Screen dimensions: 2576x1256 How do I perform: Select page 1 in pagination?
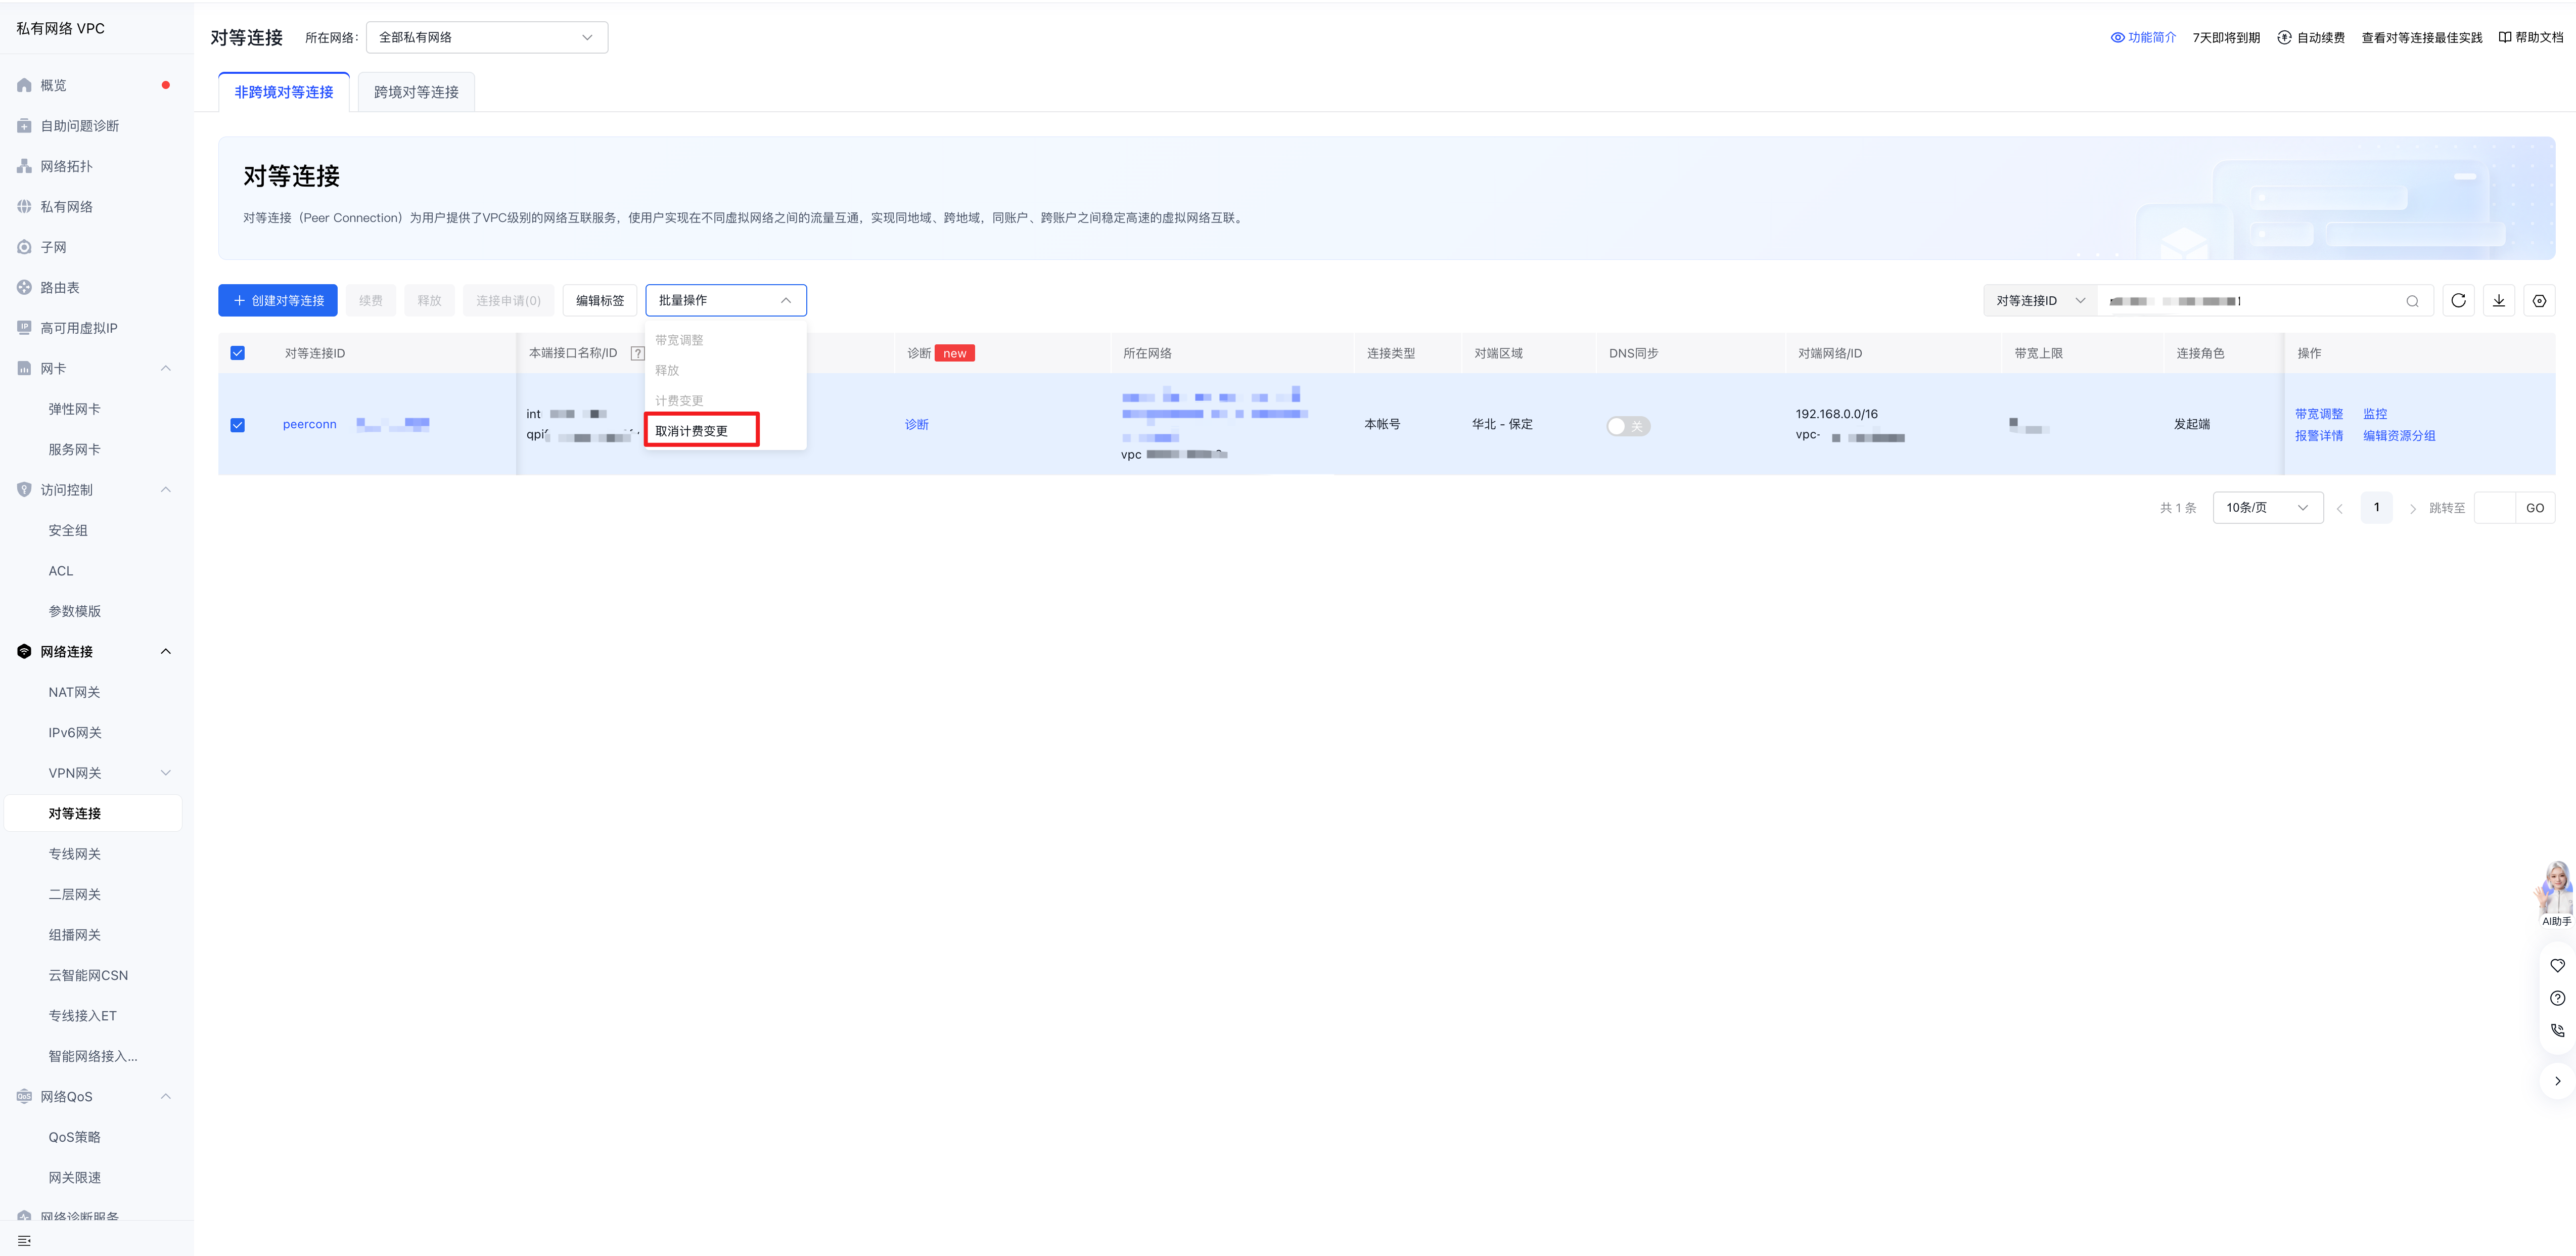tap(2377, 507)
